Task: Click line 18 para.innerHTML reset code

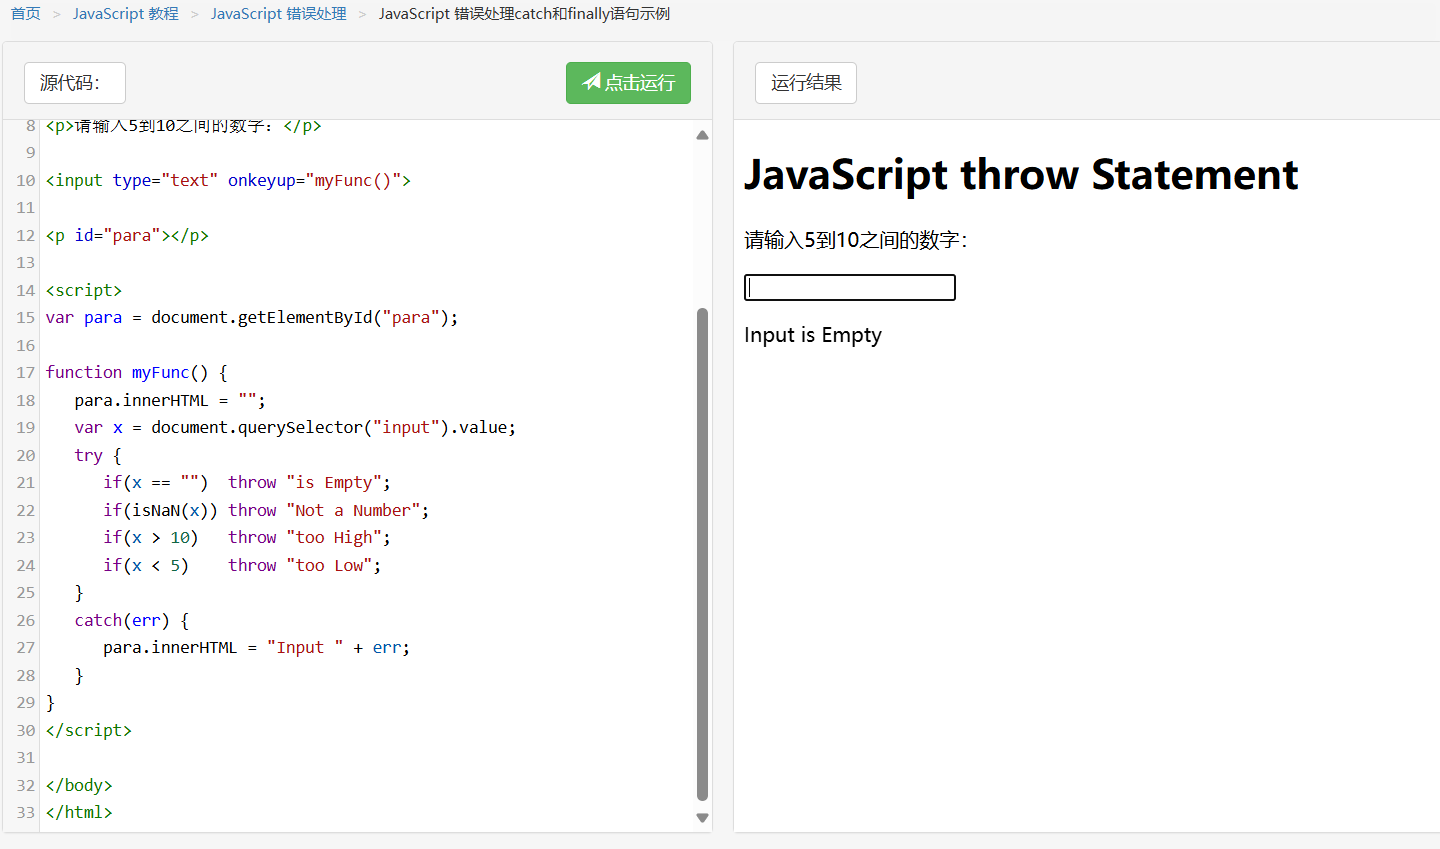Action: [x=170, y=400]
